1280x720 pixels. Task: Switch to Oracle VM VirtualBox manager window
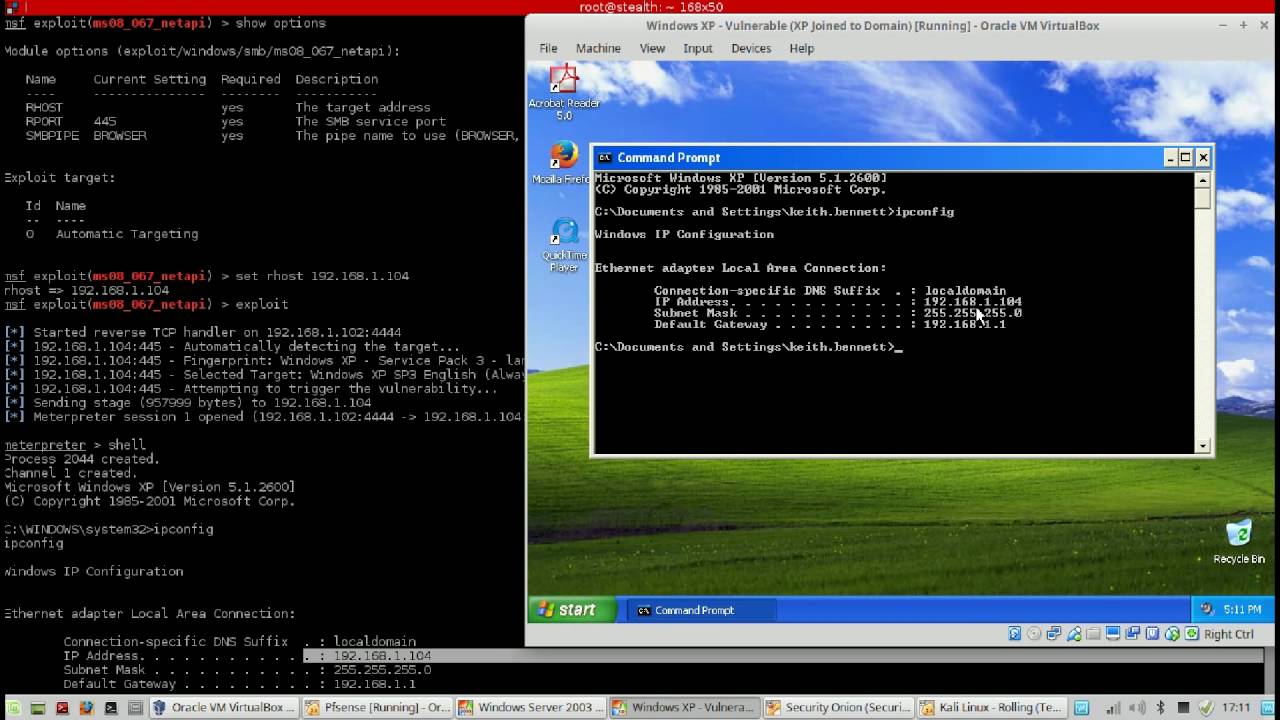224,707
